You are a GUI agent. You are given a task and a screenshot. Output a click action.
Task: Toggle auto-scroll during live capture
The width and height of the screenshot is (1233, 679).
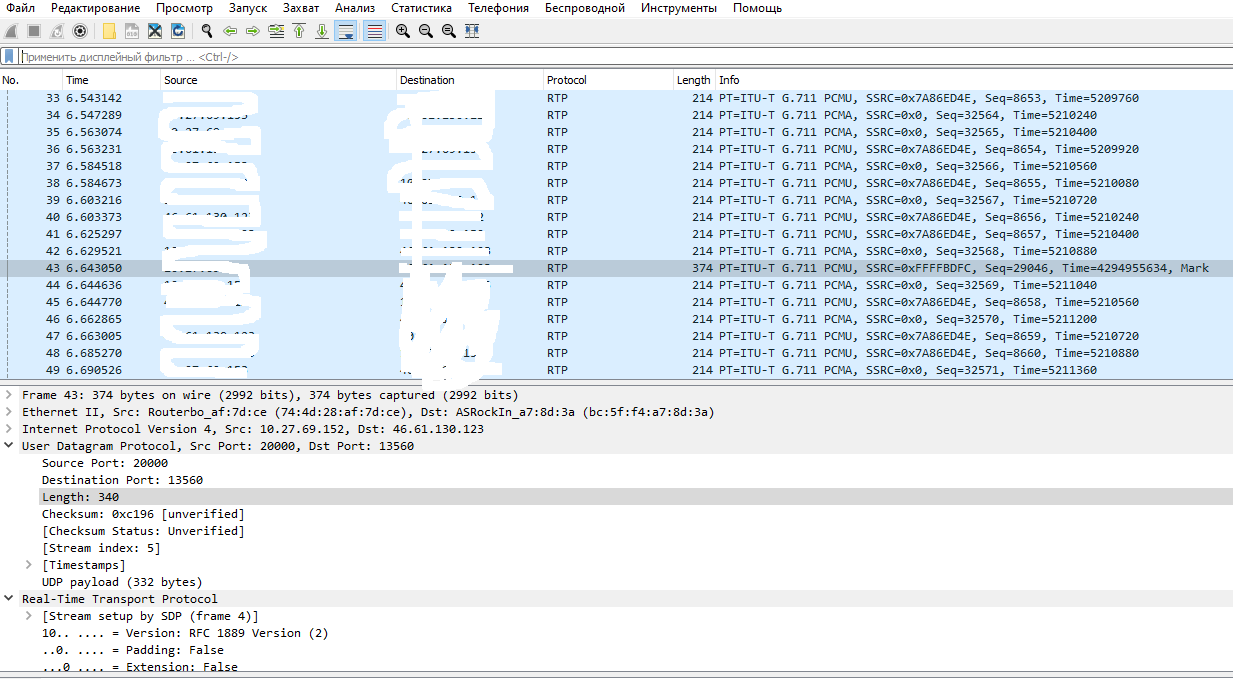click(345, 31)
